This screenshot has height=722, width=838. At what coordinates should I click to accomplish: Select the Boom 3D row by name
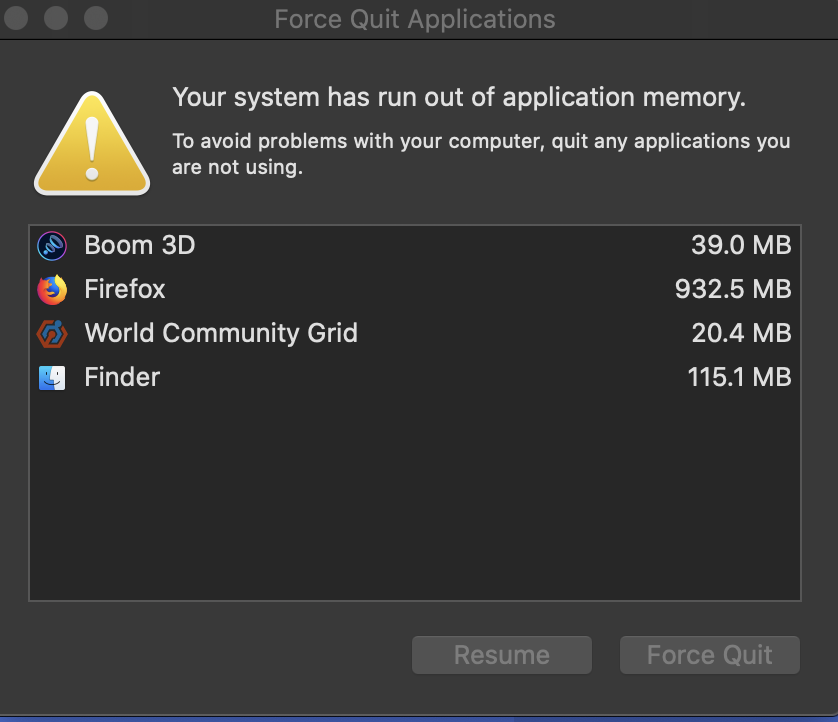click(x=139, y=246)
